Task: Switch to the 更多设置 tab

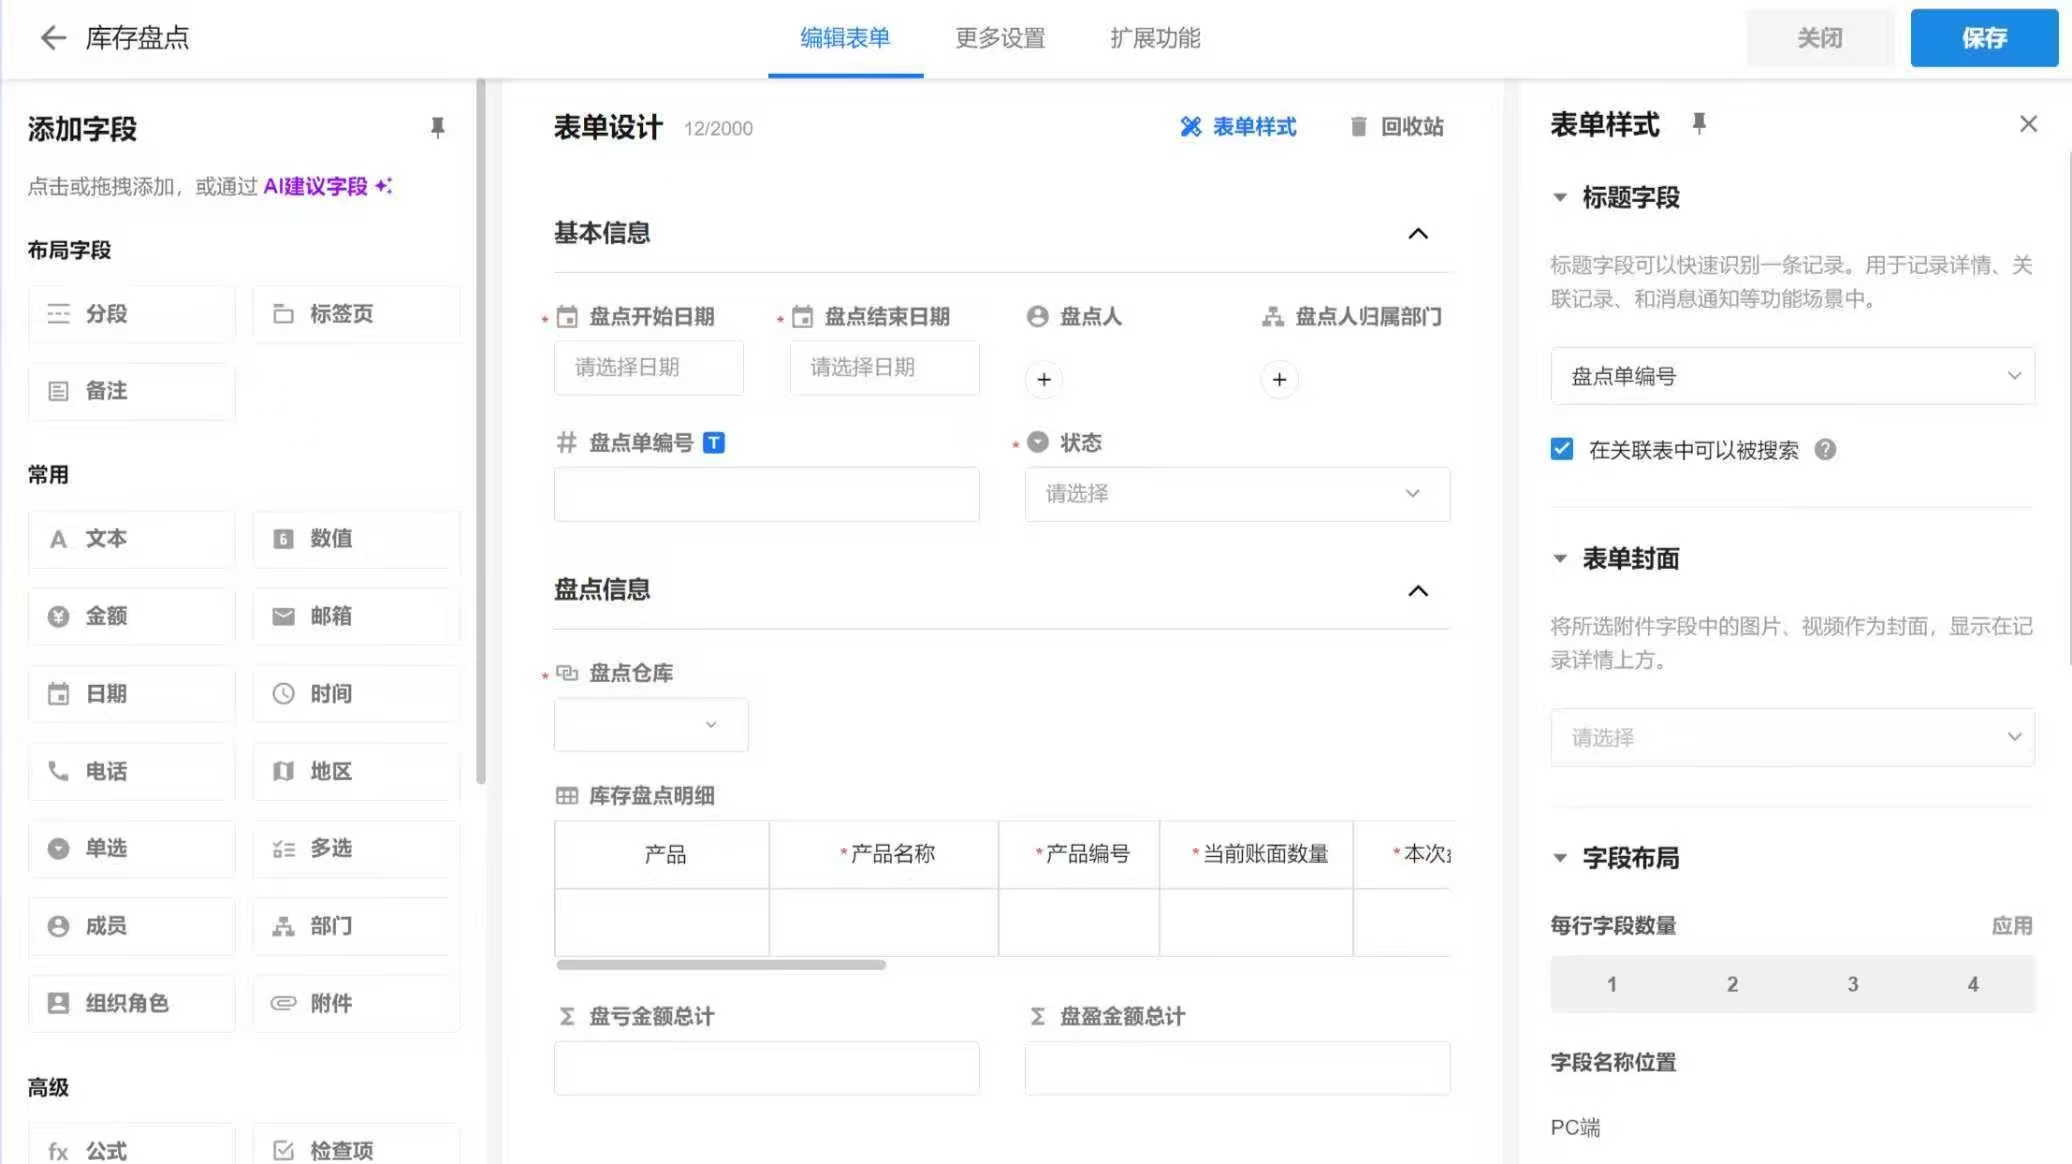Action: 1000,38
